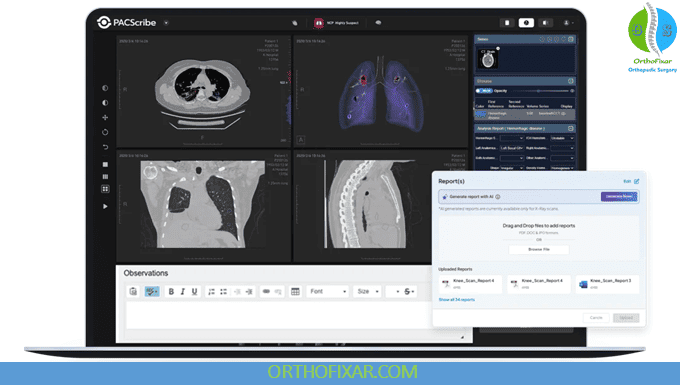Insert a numbered list
This screenshot has height=385, width=680.
[211, 292]
